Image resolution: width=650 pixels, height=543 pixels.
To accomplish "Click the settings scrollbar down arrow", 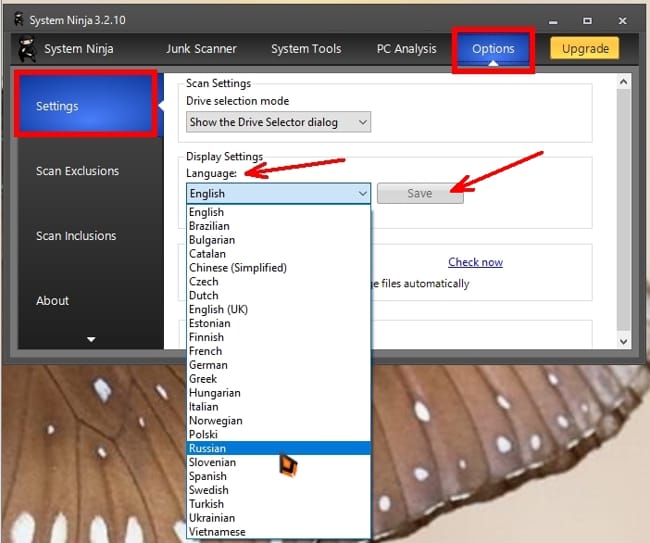I will 623,342.
